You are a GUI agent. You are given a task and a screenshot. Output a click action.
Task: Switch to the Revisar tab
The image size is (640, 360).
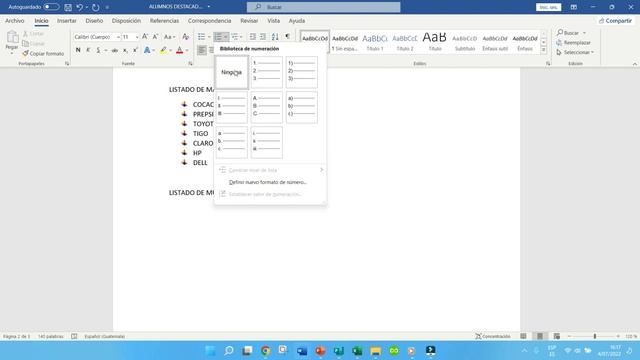(249, 20)
